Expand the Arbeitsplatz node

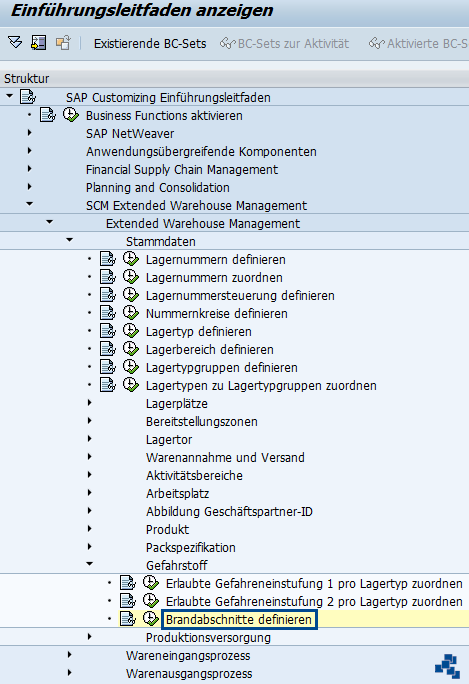89,492
